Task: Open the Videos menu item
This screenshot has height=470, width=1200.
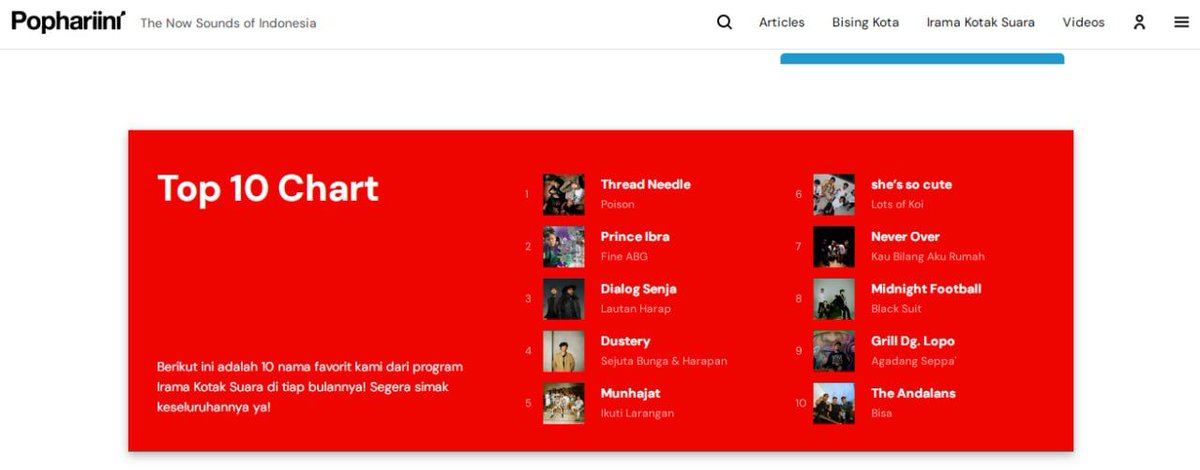Action: (1083, 22)
